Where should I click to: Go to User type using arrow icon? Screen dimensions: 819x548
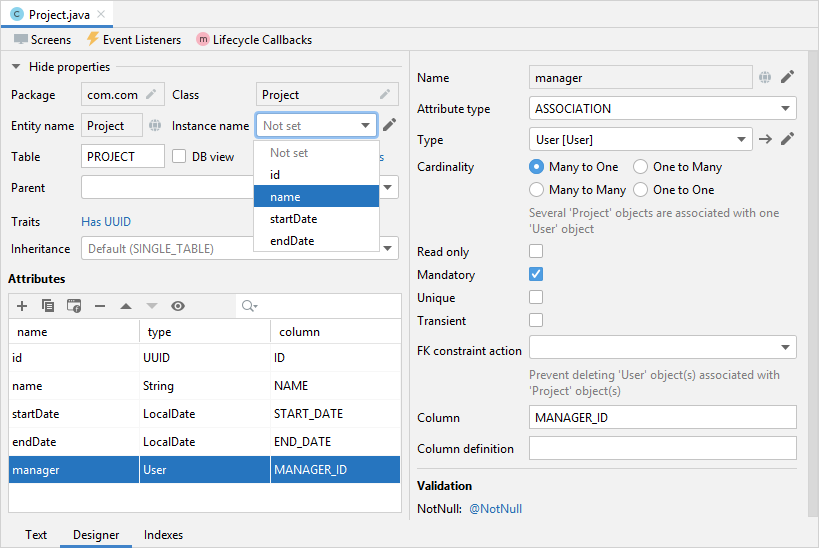tap(765, 139)
